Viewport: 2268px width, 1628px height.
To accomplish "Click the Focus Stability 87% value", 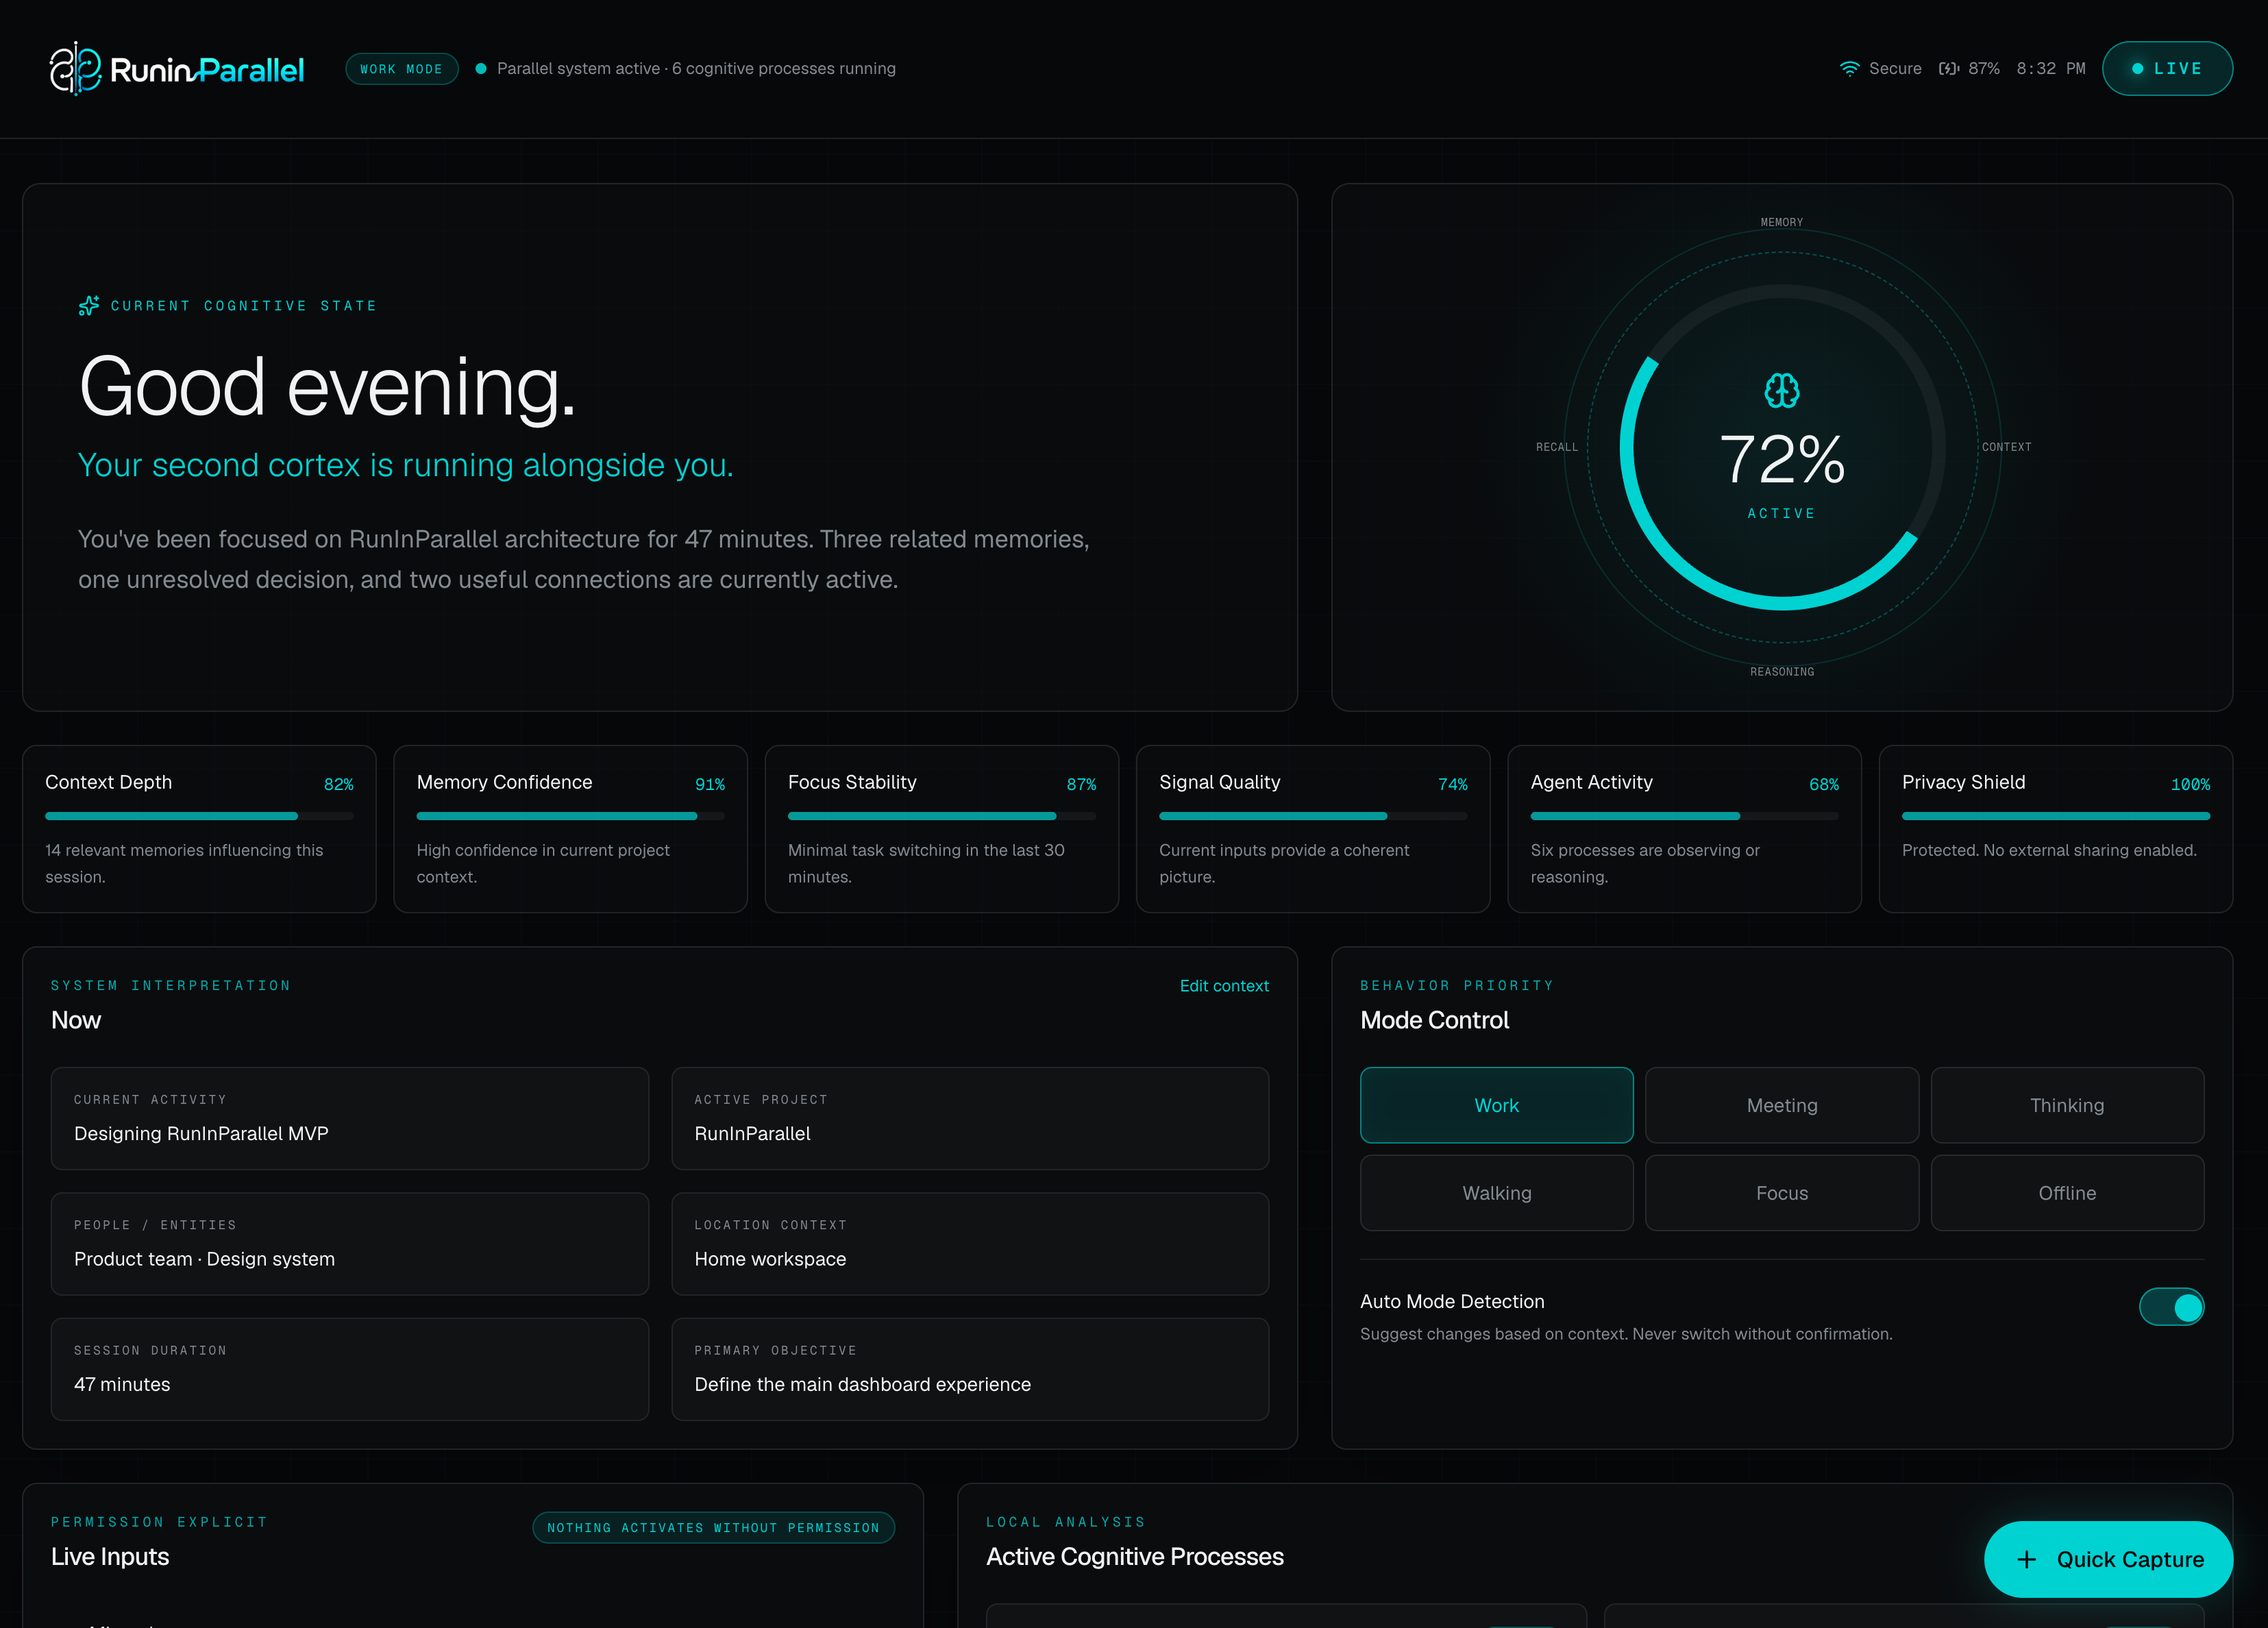I will [1081, 784].
